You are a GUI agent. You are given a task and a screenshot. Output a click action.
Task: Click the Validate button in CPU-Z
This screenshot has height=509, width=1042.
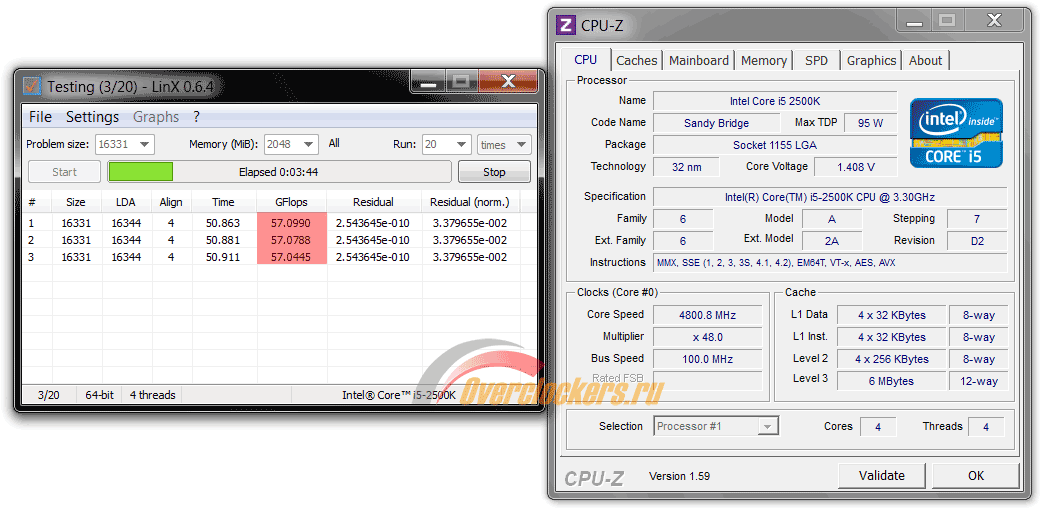[x=882, y=476]
